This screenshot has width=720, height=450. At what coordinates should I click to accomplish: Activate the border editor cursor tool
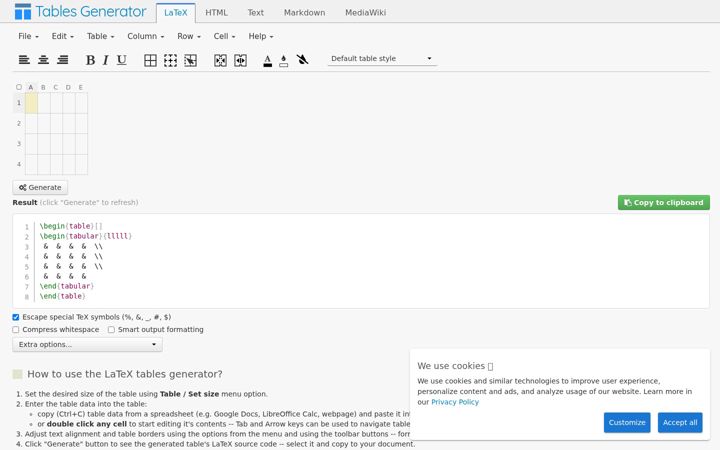(191, 60)
